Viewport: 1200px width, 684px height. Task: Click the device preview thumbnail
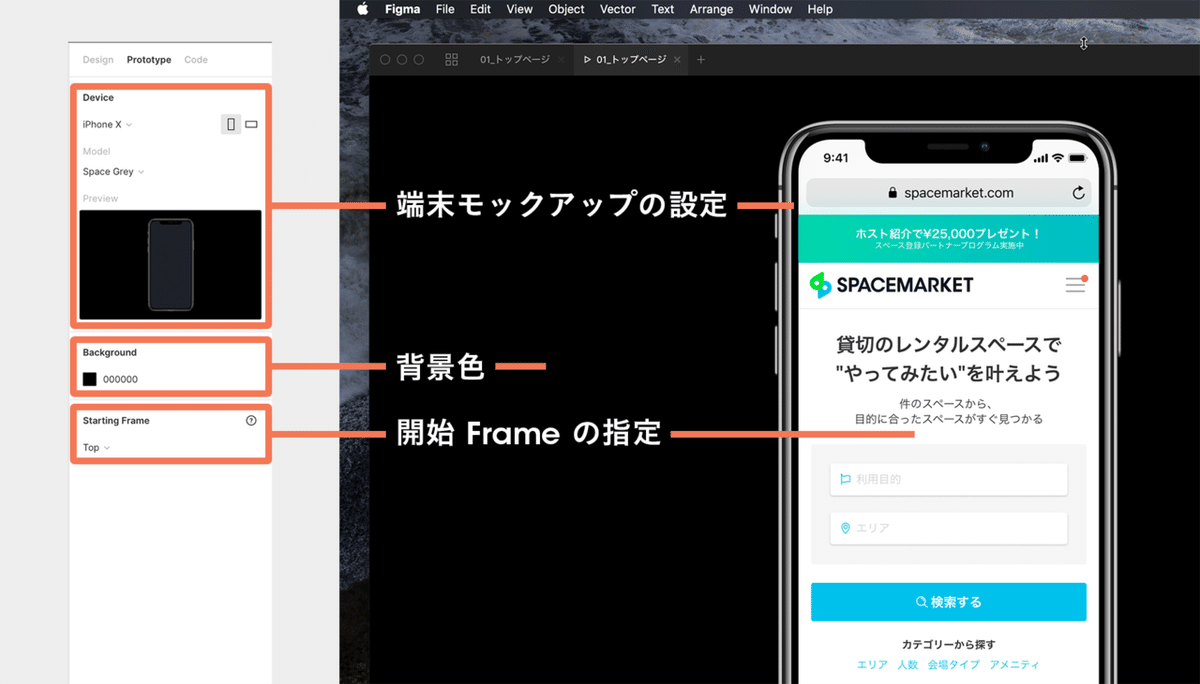pyautogui.click(x=170, y=264)
